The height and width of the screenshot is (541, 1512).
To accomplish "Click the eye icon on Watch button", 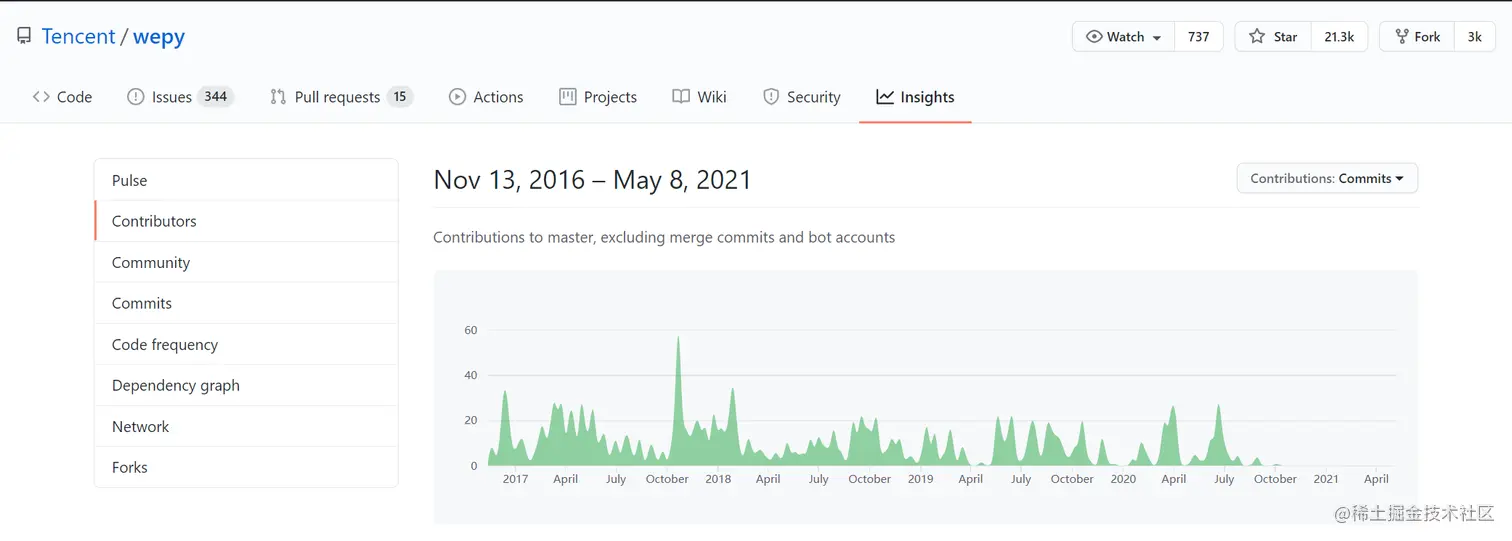I will coord(1094,36).
